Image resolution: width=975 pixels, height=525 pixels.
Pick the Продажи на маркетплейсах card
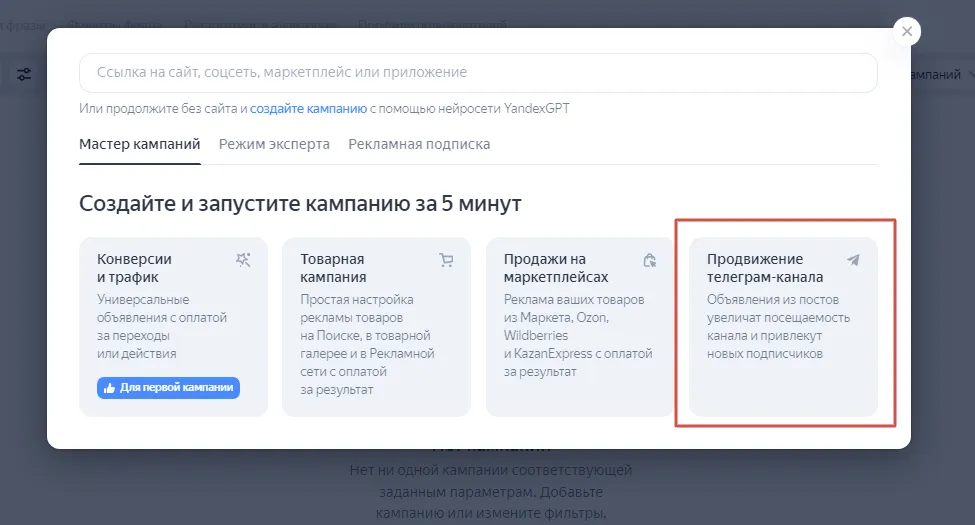click(580, 327)
